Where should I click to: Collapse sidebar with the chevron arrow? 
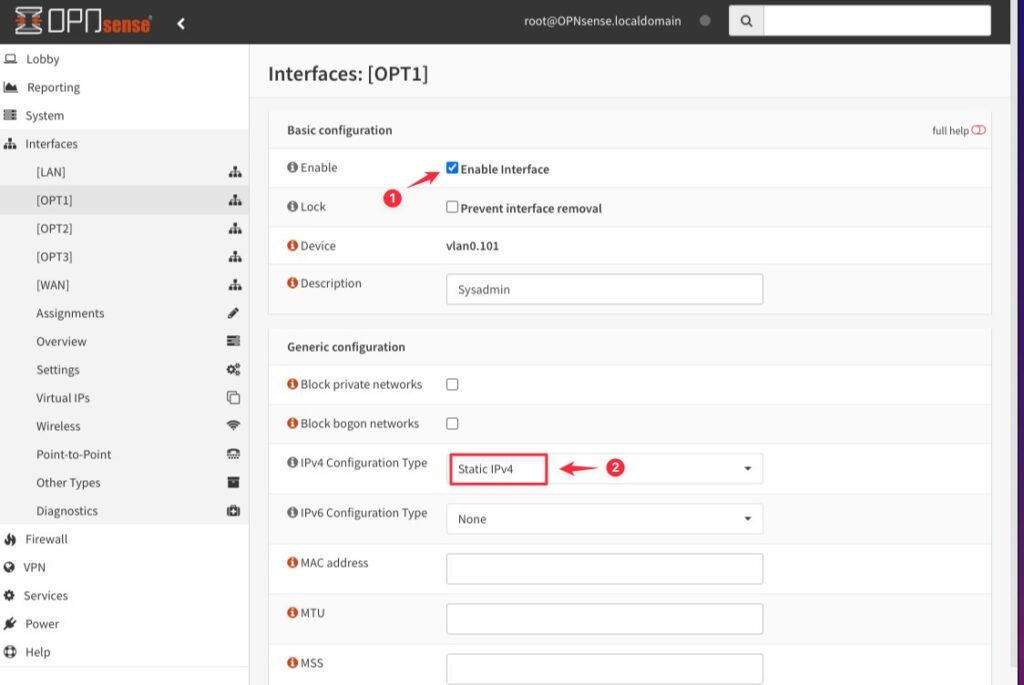[x=181, y=24]
